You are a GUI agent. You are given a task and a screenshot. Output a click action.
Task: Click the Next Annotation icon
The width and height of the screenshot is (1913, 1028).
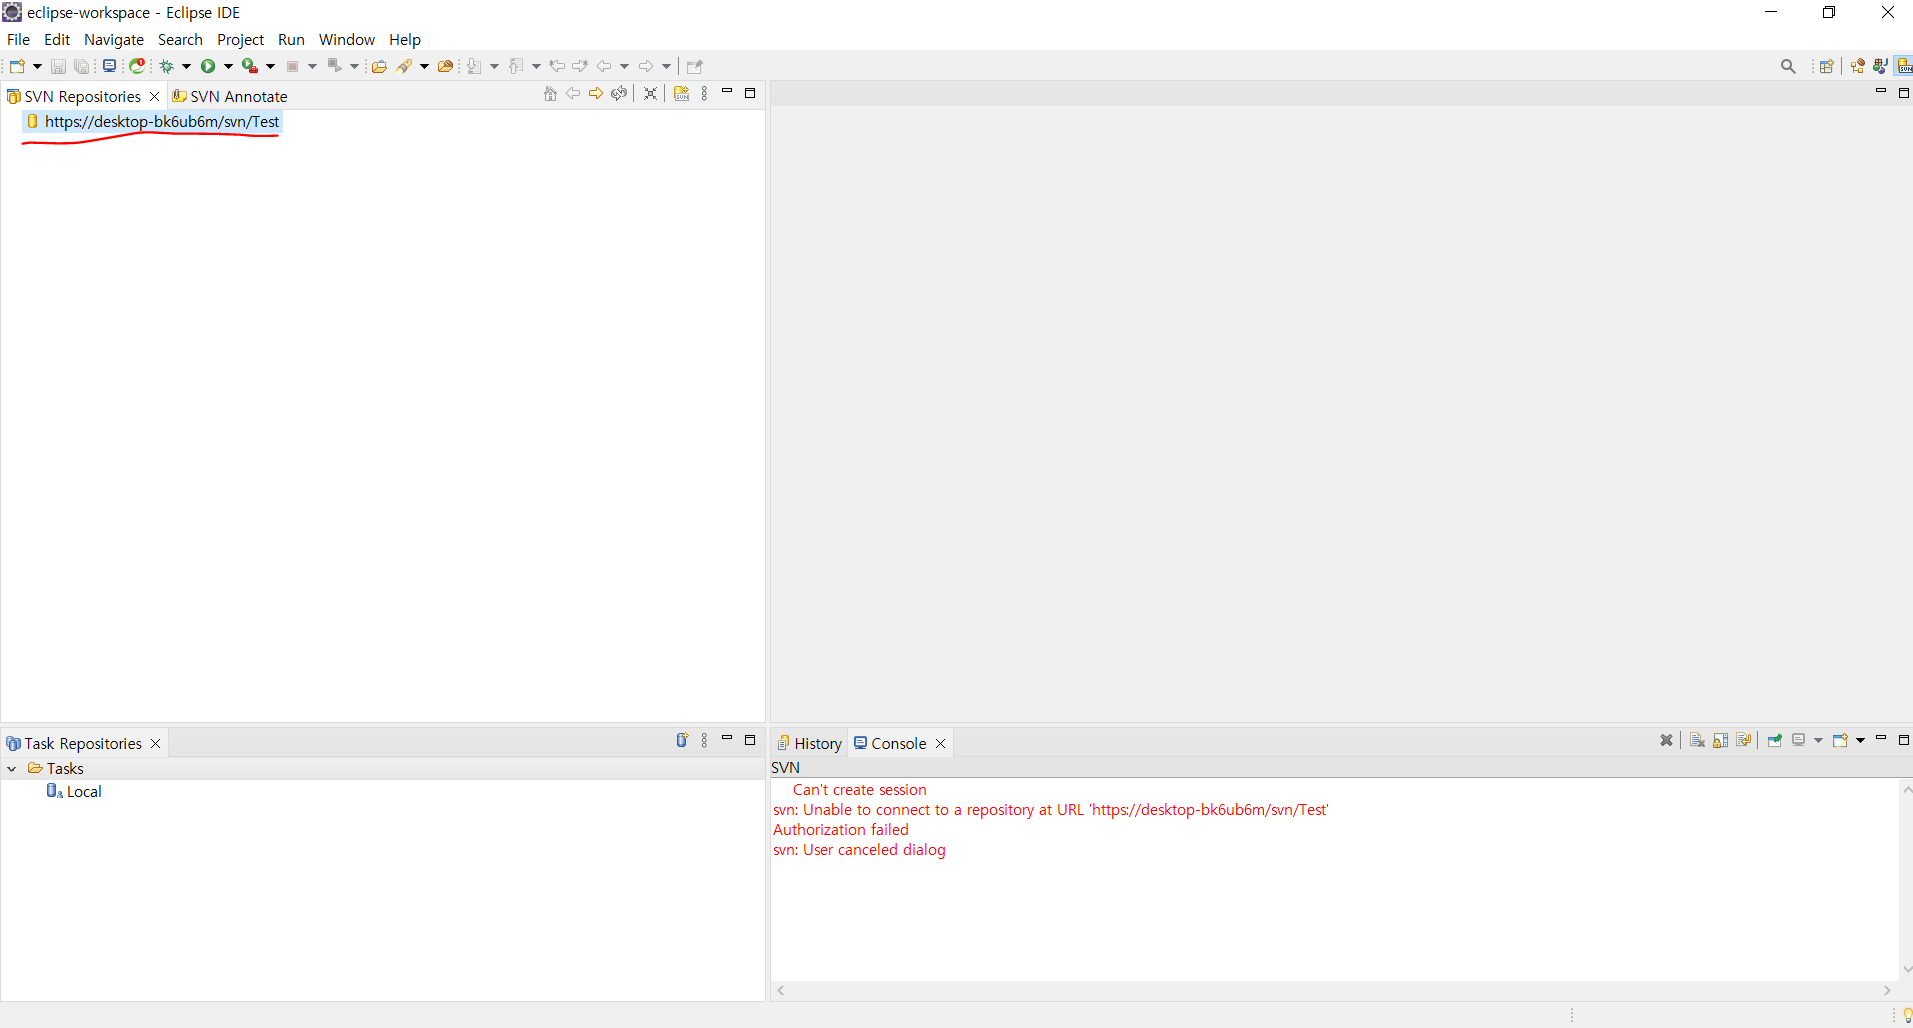pyautogui.click(x=474, y=66)
